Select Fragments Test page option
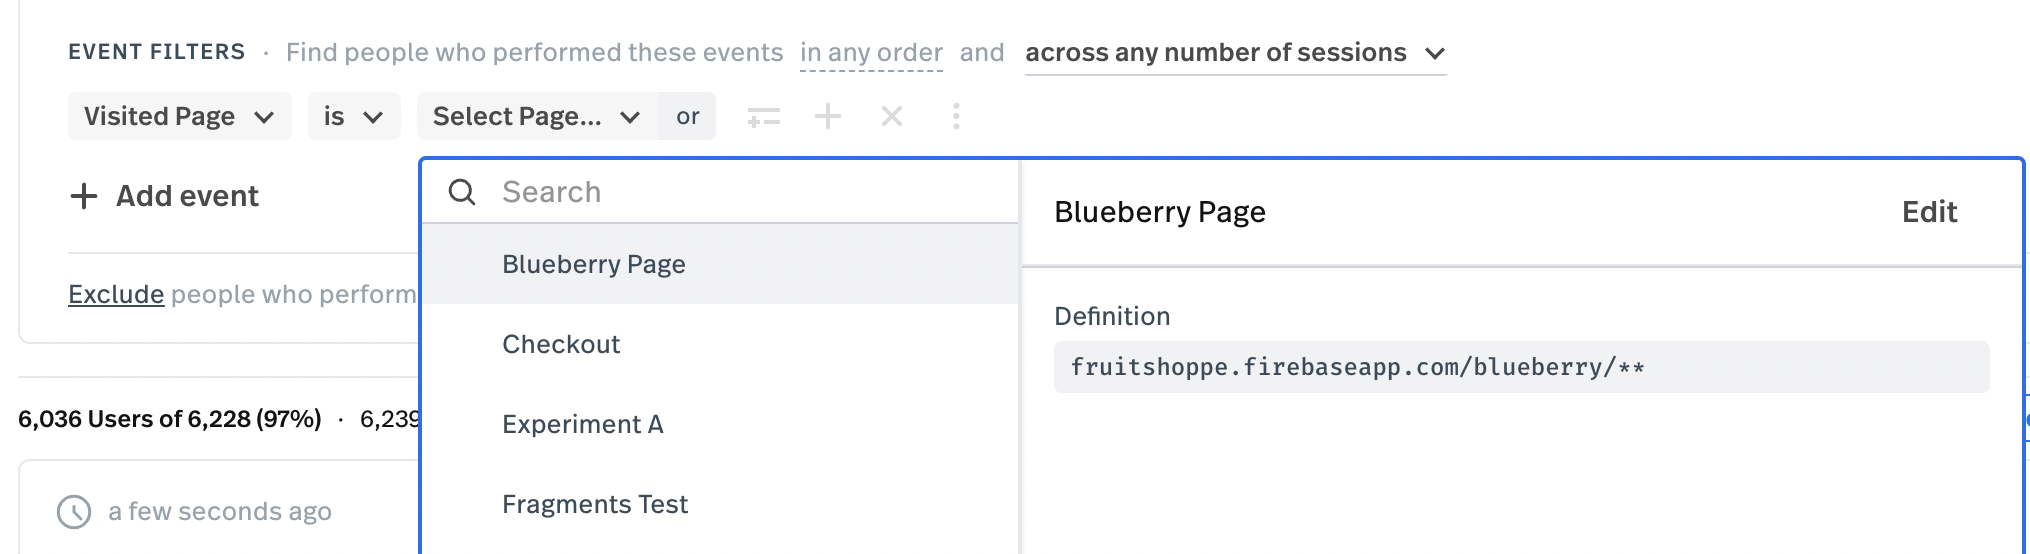The width and height of the screenshot is (2030, 554). (595, 504)
